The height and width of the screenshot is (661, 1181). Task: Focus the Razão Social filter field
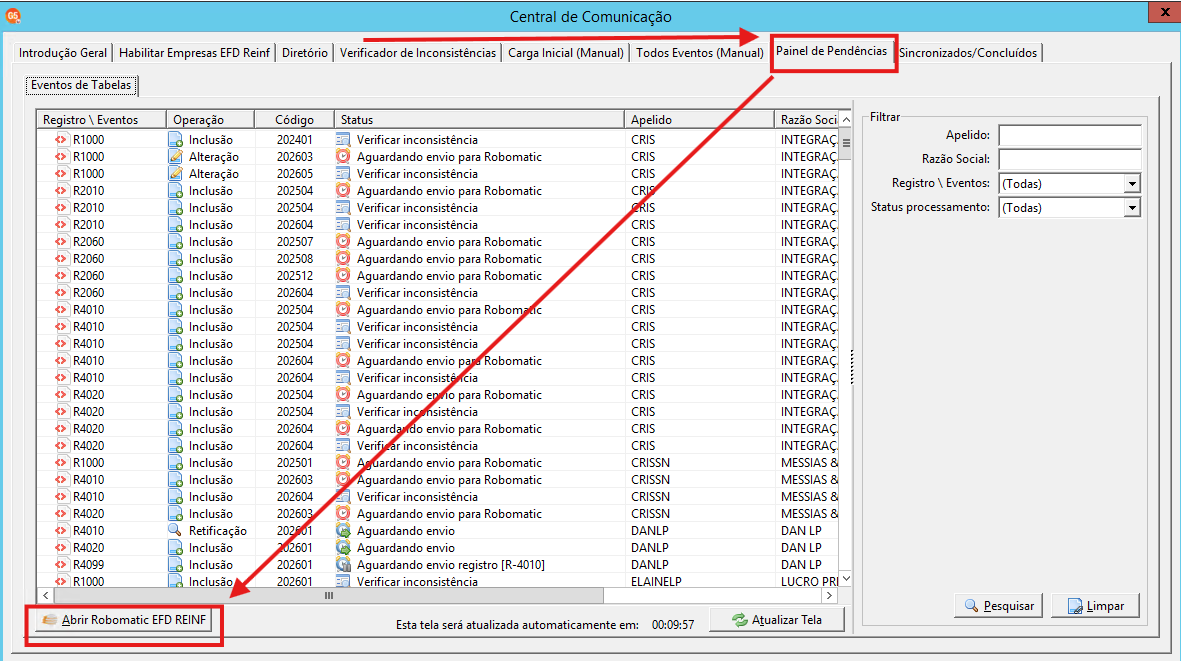pyautogui.click(x=1070, y=160)
